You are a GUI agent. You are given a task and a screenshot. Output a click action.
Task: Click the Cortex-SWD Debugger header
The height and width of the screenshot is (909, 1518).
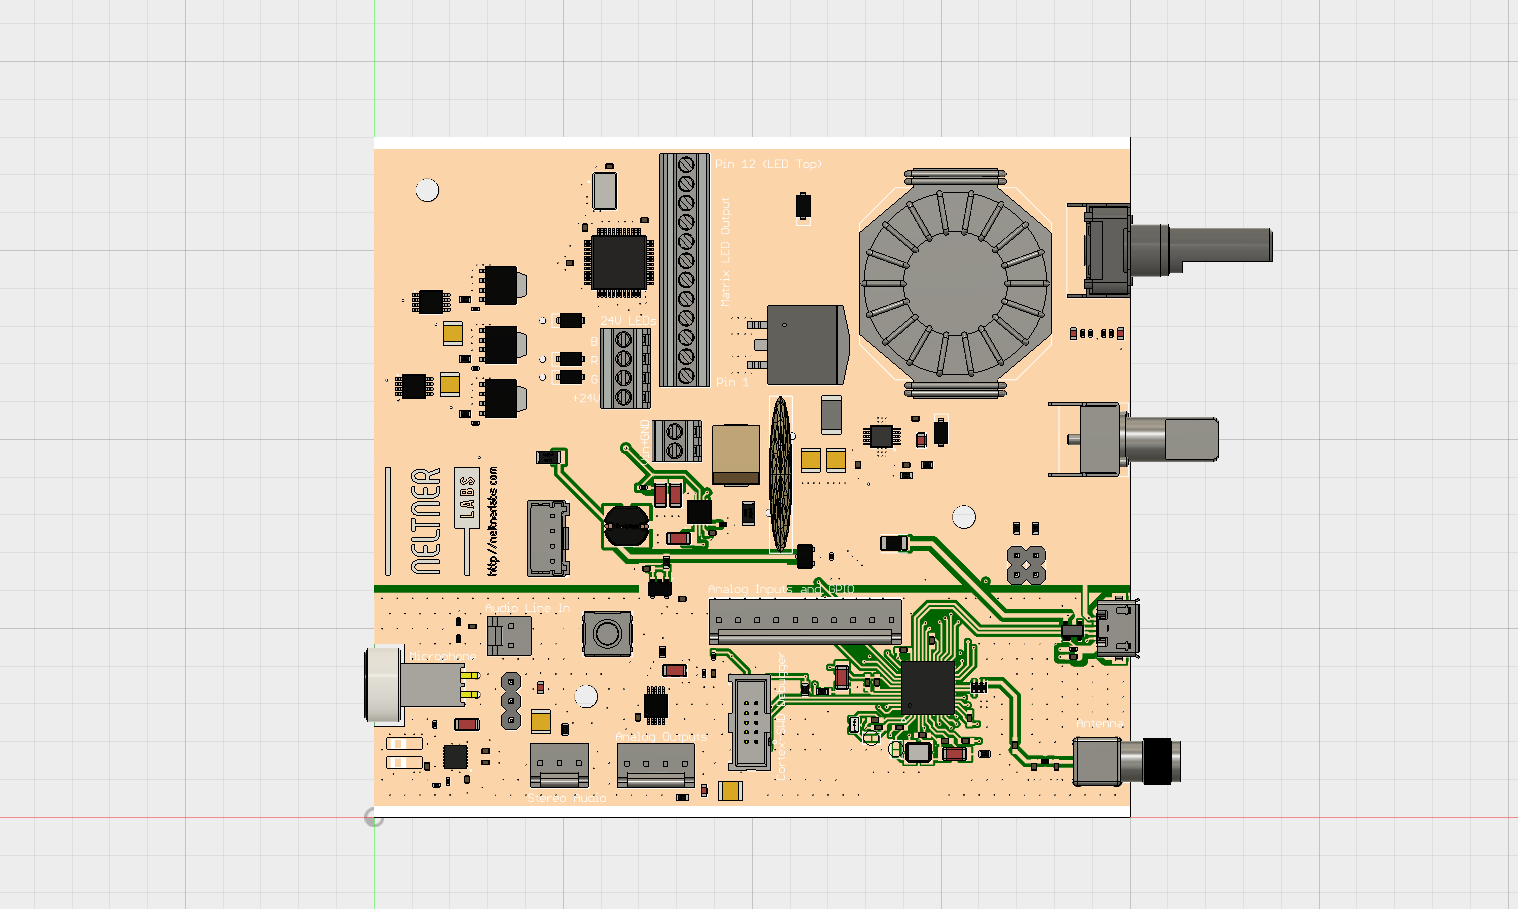pos(750,720)
